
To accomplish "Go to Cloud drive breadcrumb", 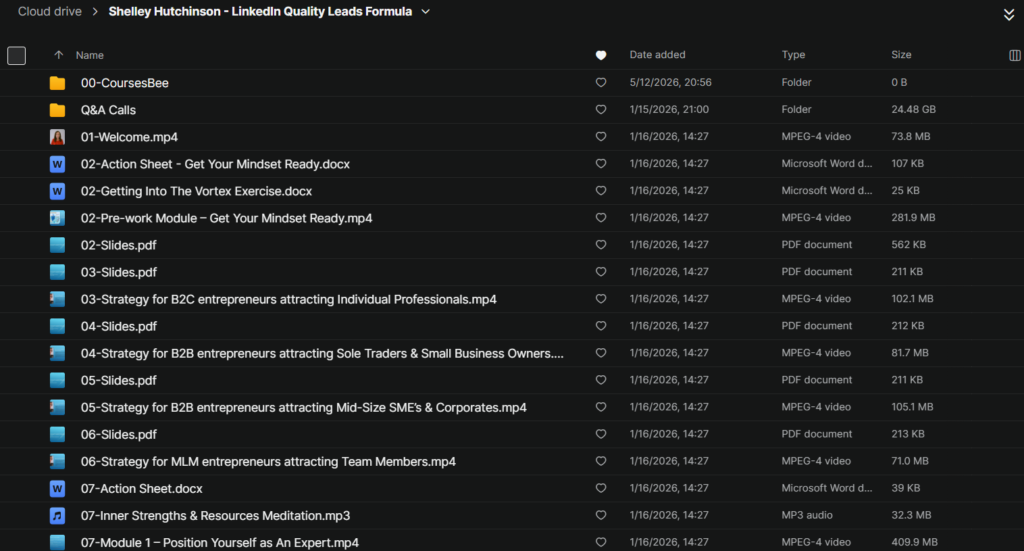I will coord(50,11).
